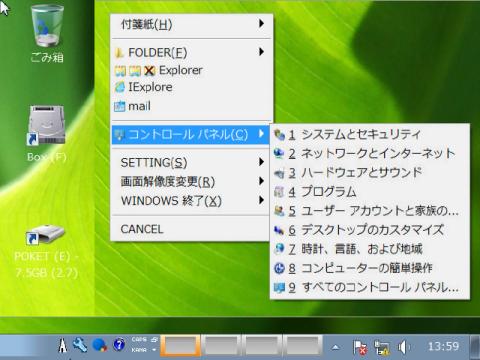Toggle the KANA indicator
This screenshot has width=480, height=360.
pyautogui.click(x=139, y=350)
